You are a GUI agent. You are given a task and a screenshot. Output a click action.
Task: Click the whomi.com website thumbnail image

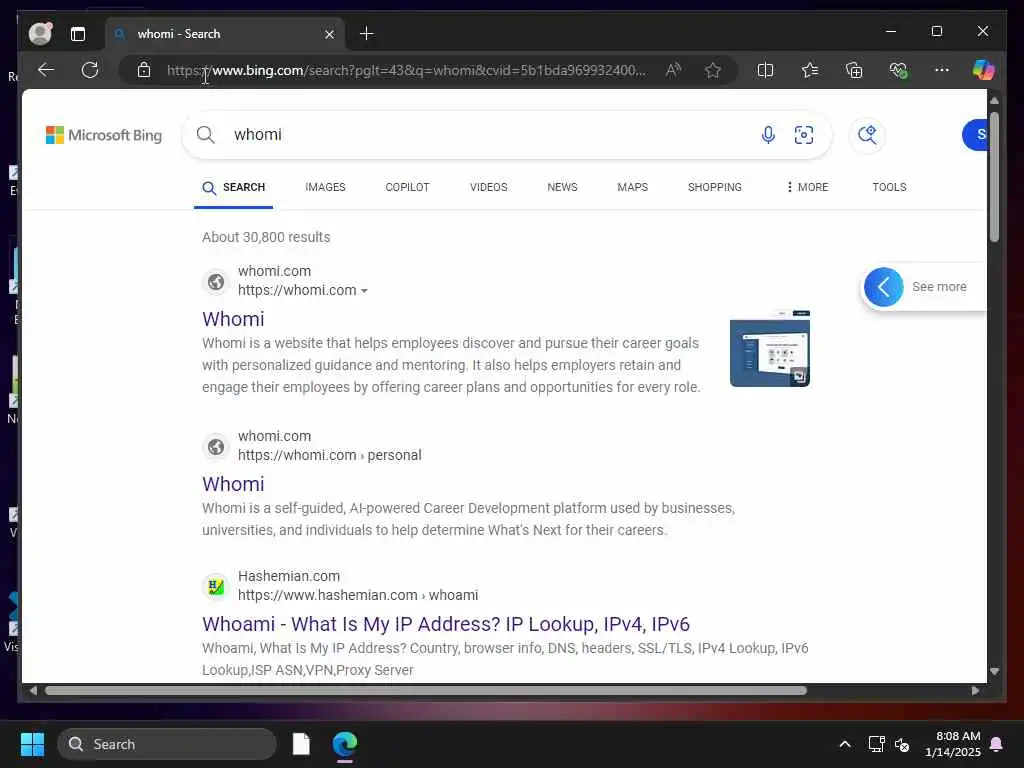769,349
